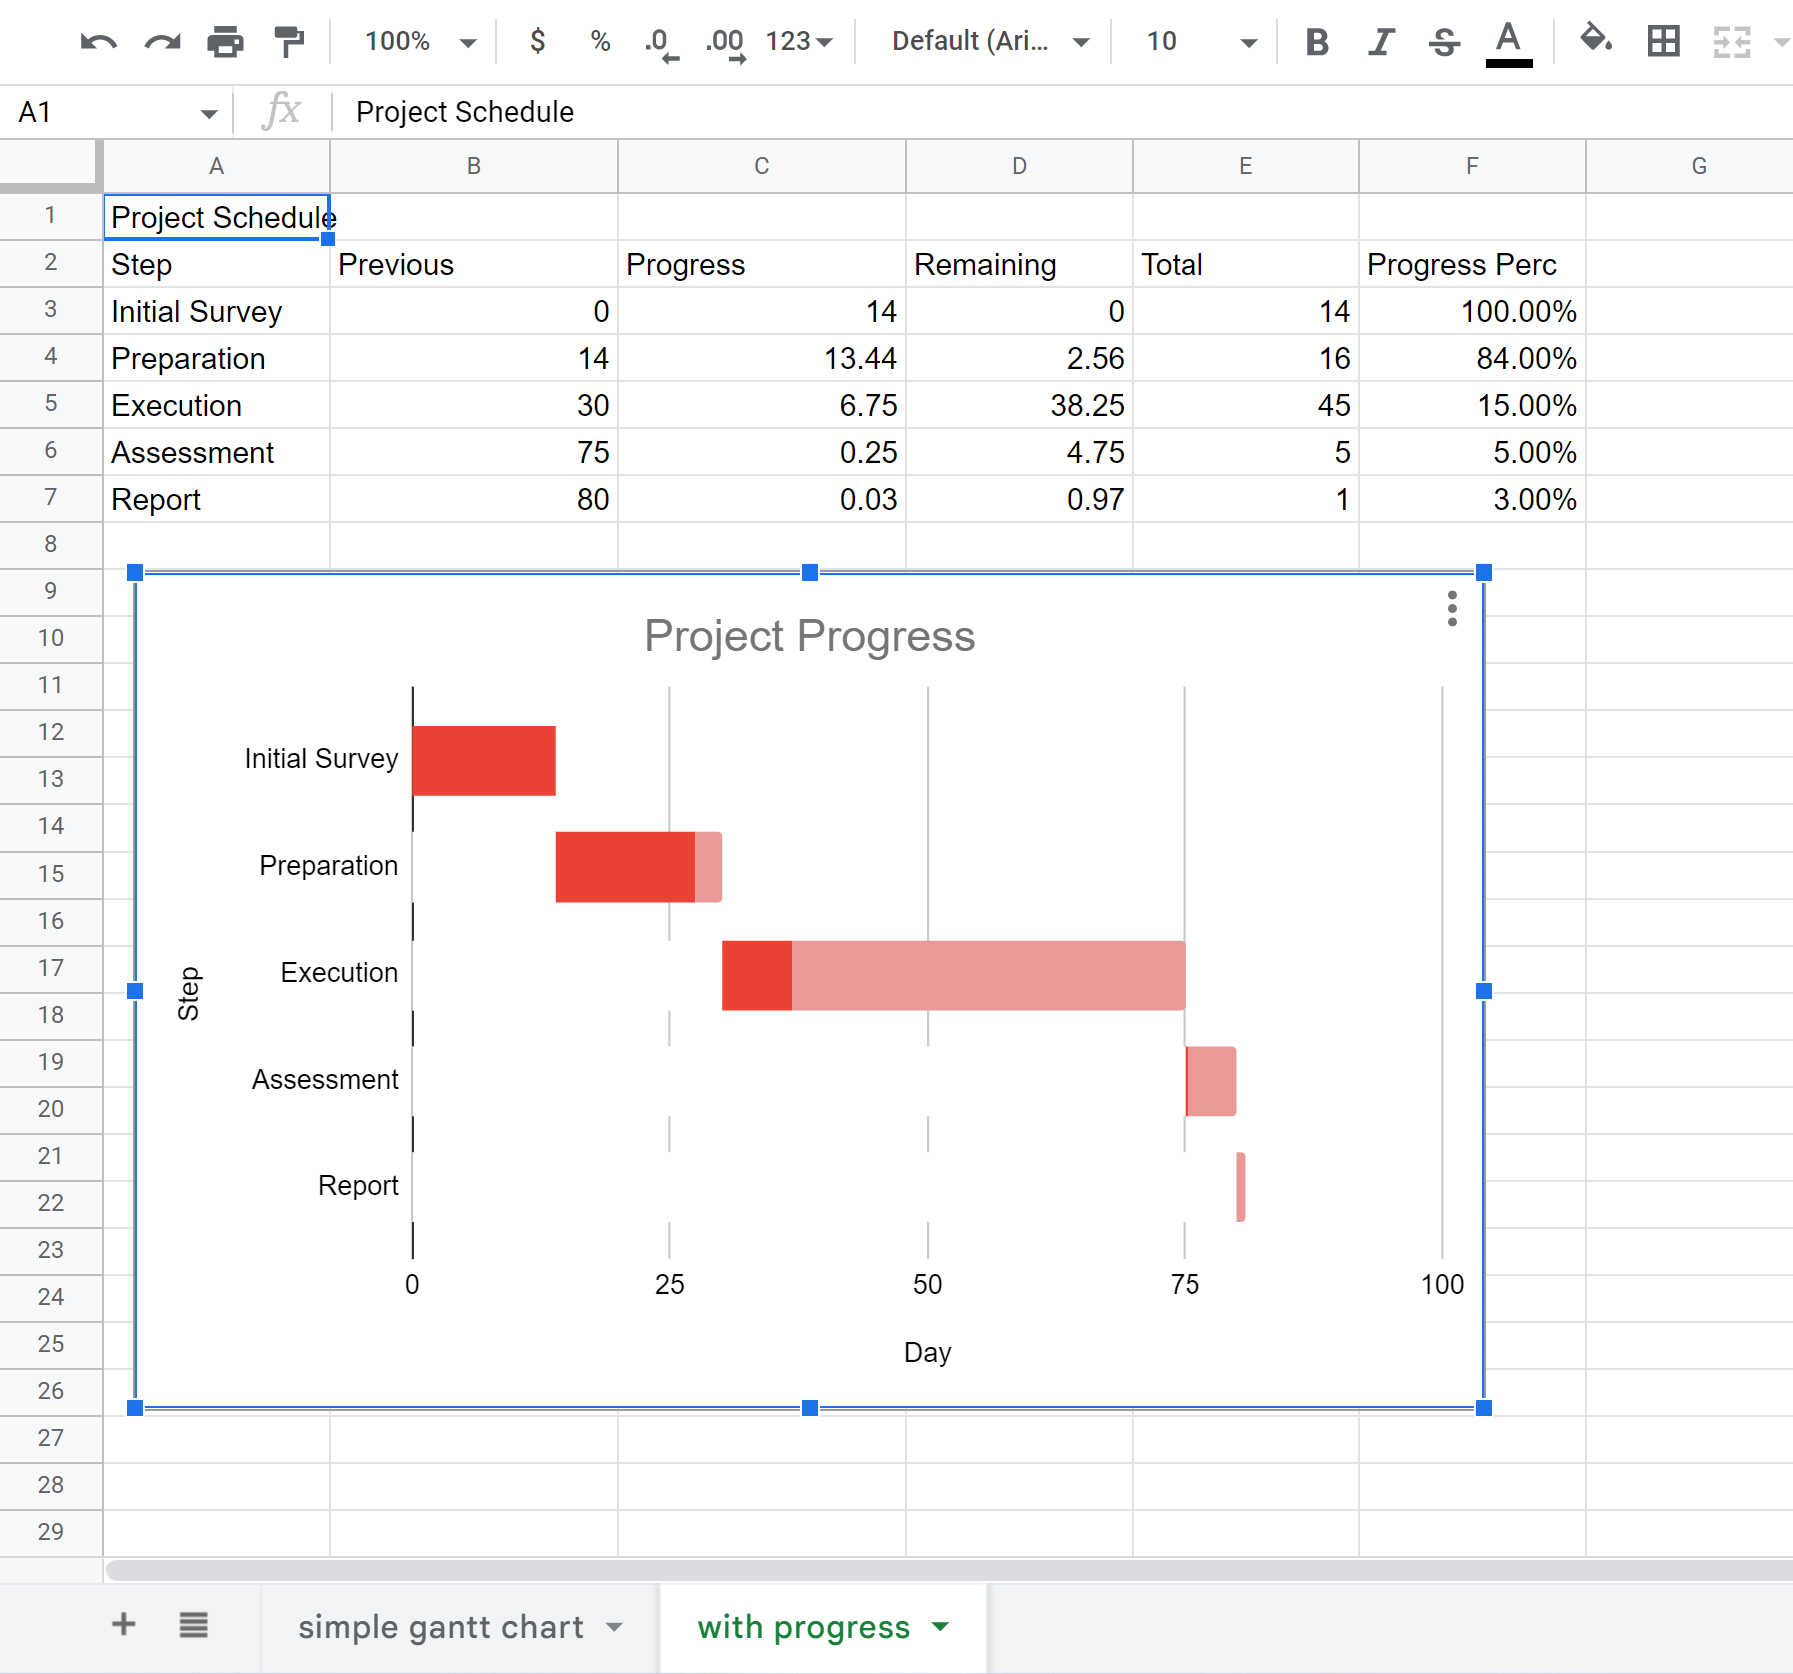Format as currency with dollar icon
This screenshot has width=1793, height=1674.
(538, 41)
